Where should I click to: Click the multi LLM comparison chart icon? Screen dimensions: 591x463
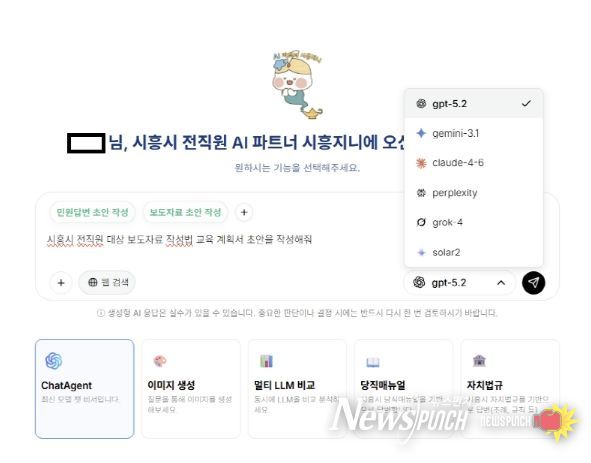[266, 361]
